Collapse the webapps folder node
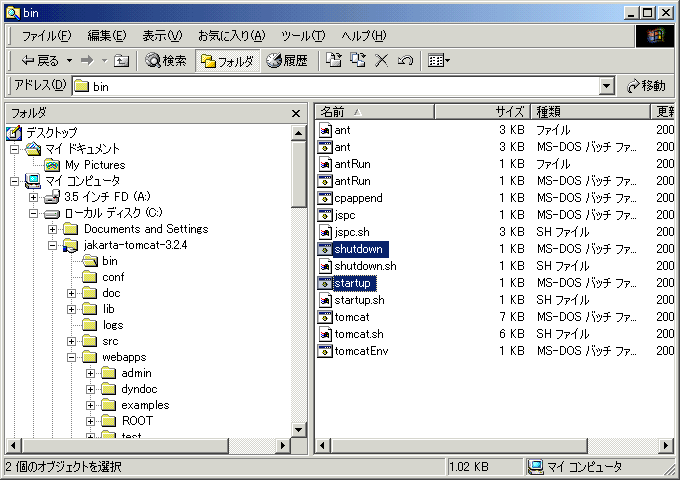Viewport: 680px width, 480px height. pos(72,358)
